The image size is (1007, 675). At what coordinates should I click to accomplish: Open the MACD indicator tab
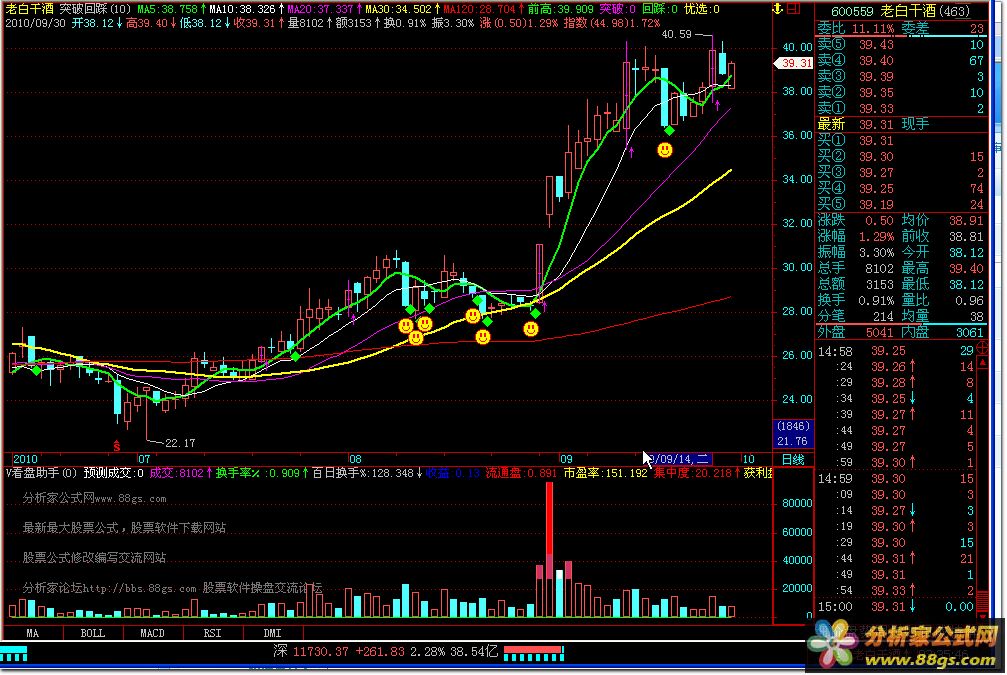click(152, 633)
